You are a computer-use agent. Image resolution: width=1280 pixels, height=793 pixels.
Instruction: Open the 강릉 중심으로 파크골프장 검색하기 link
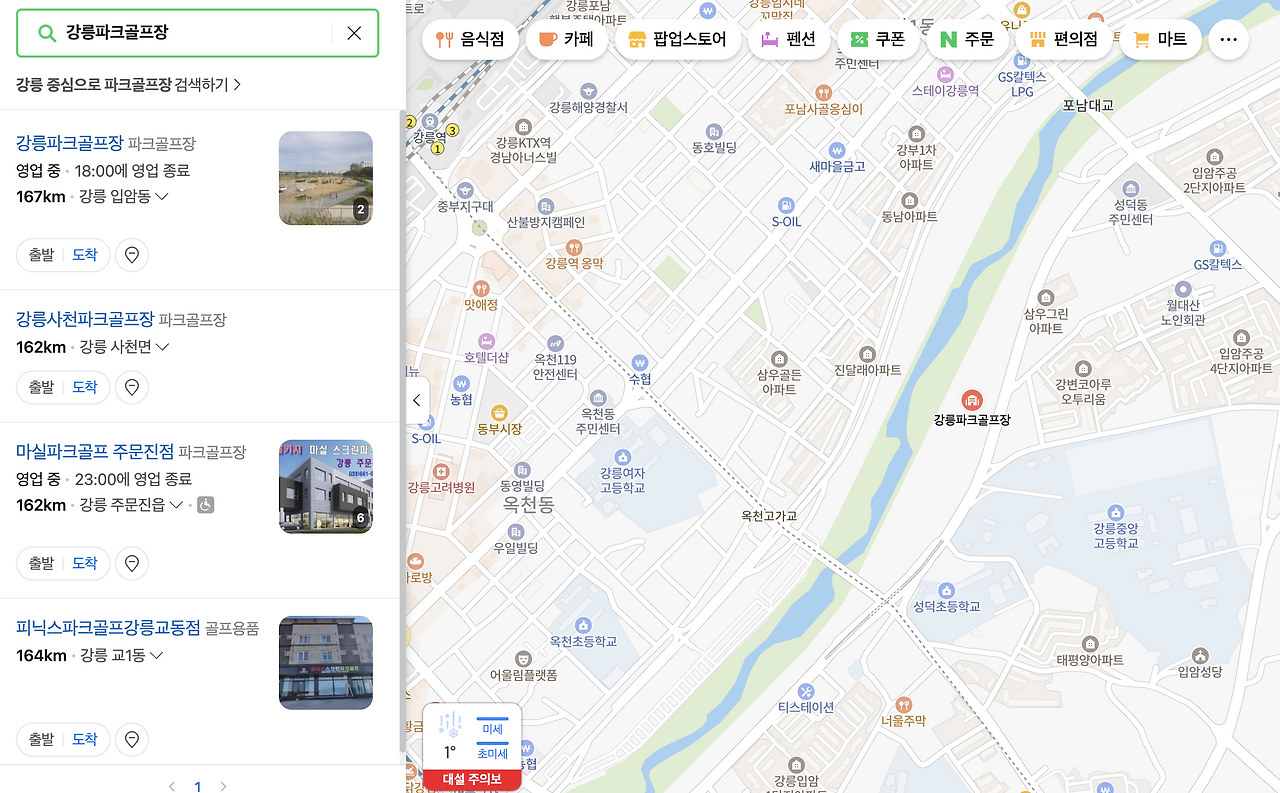(126, 86)
